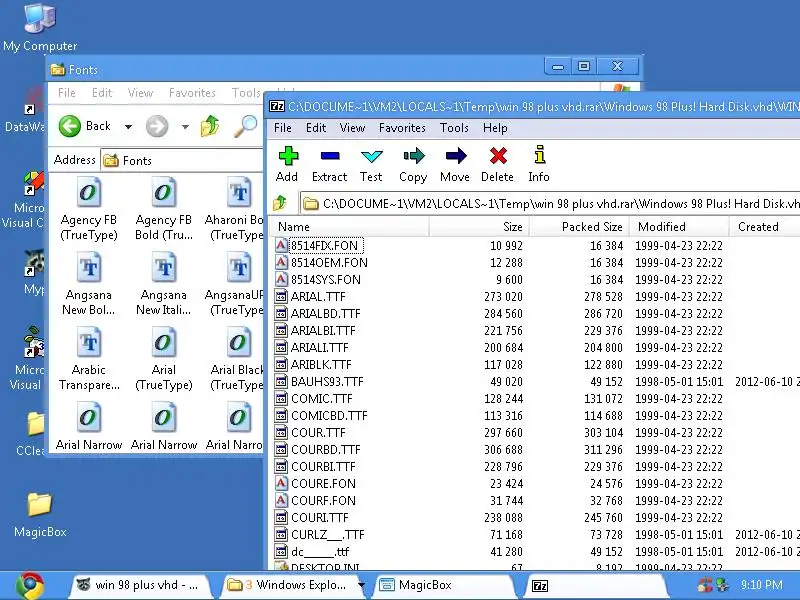Screen dimensions: 800x600
Task: Open the 7-Zip Help menu
Action: (495, 128)
